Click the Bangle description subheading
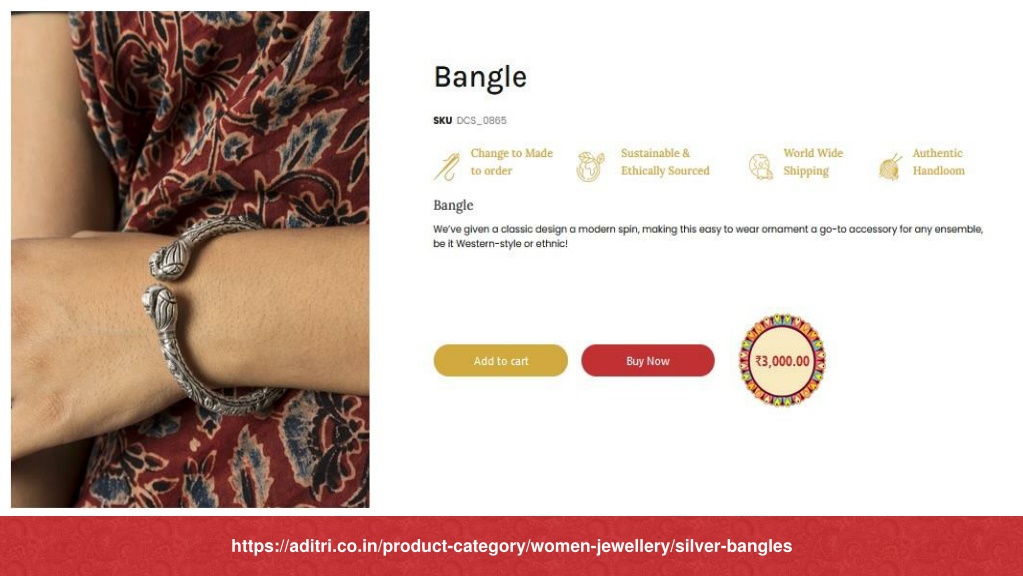 (x=453, y=205)
